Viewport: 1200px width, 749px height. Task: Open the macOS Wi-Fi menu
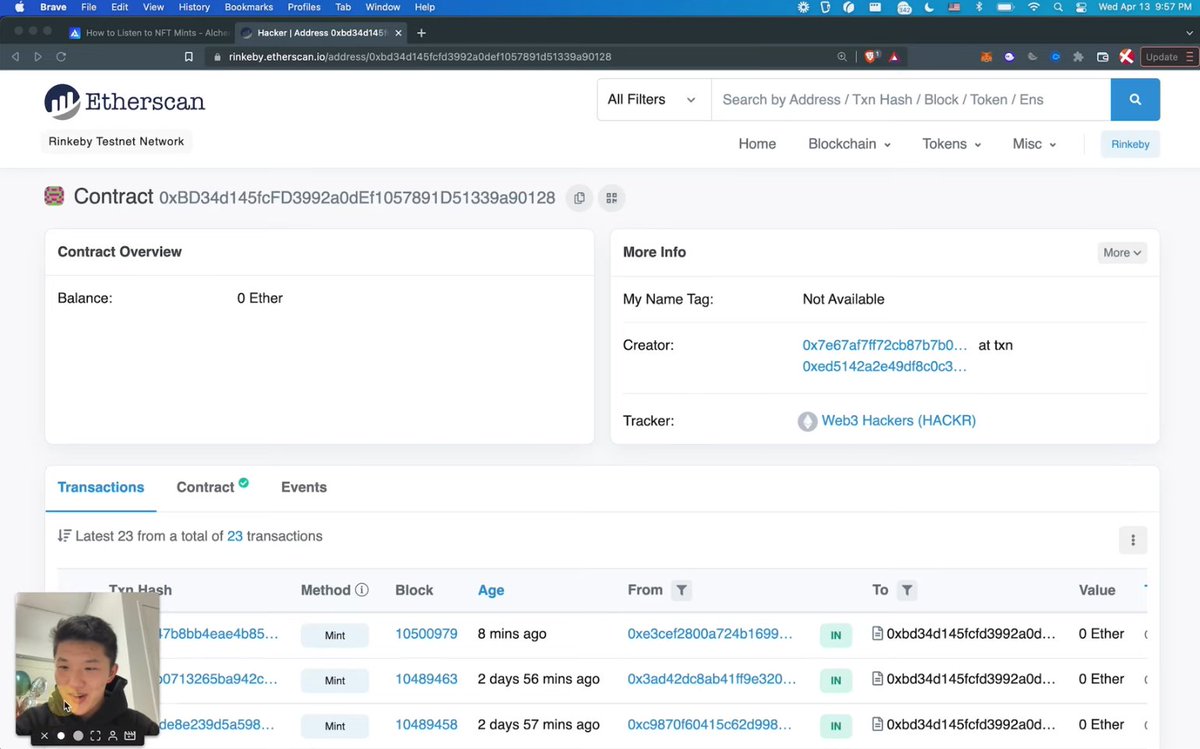[x=1033, y=7]
